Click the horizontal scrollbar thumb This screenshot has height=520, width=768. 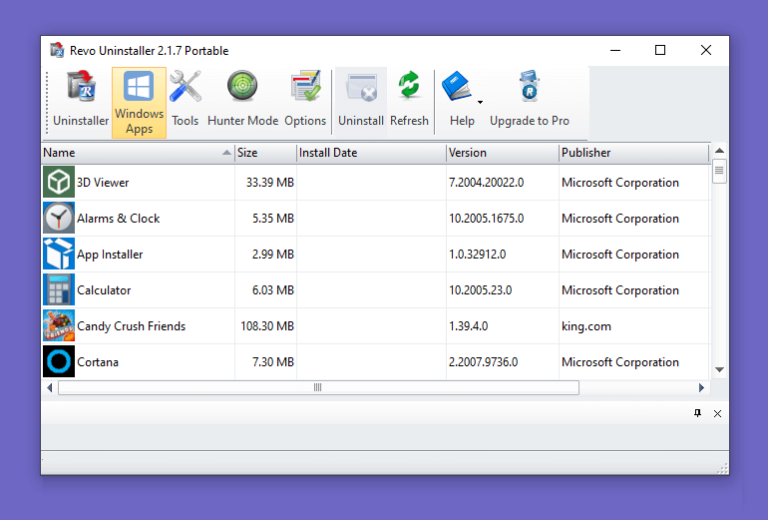click(x=318, y=388)
